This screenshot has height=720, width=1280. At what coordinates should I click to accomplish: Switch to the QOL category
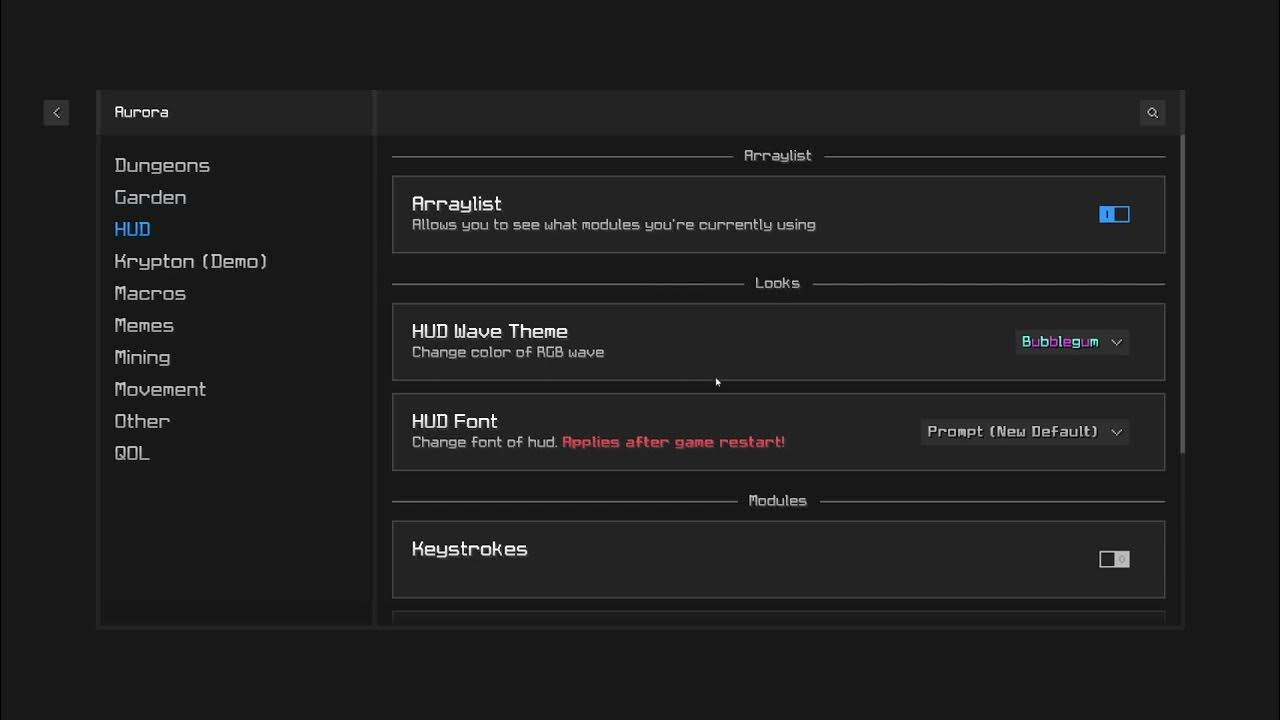[x=132, y=454]
